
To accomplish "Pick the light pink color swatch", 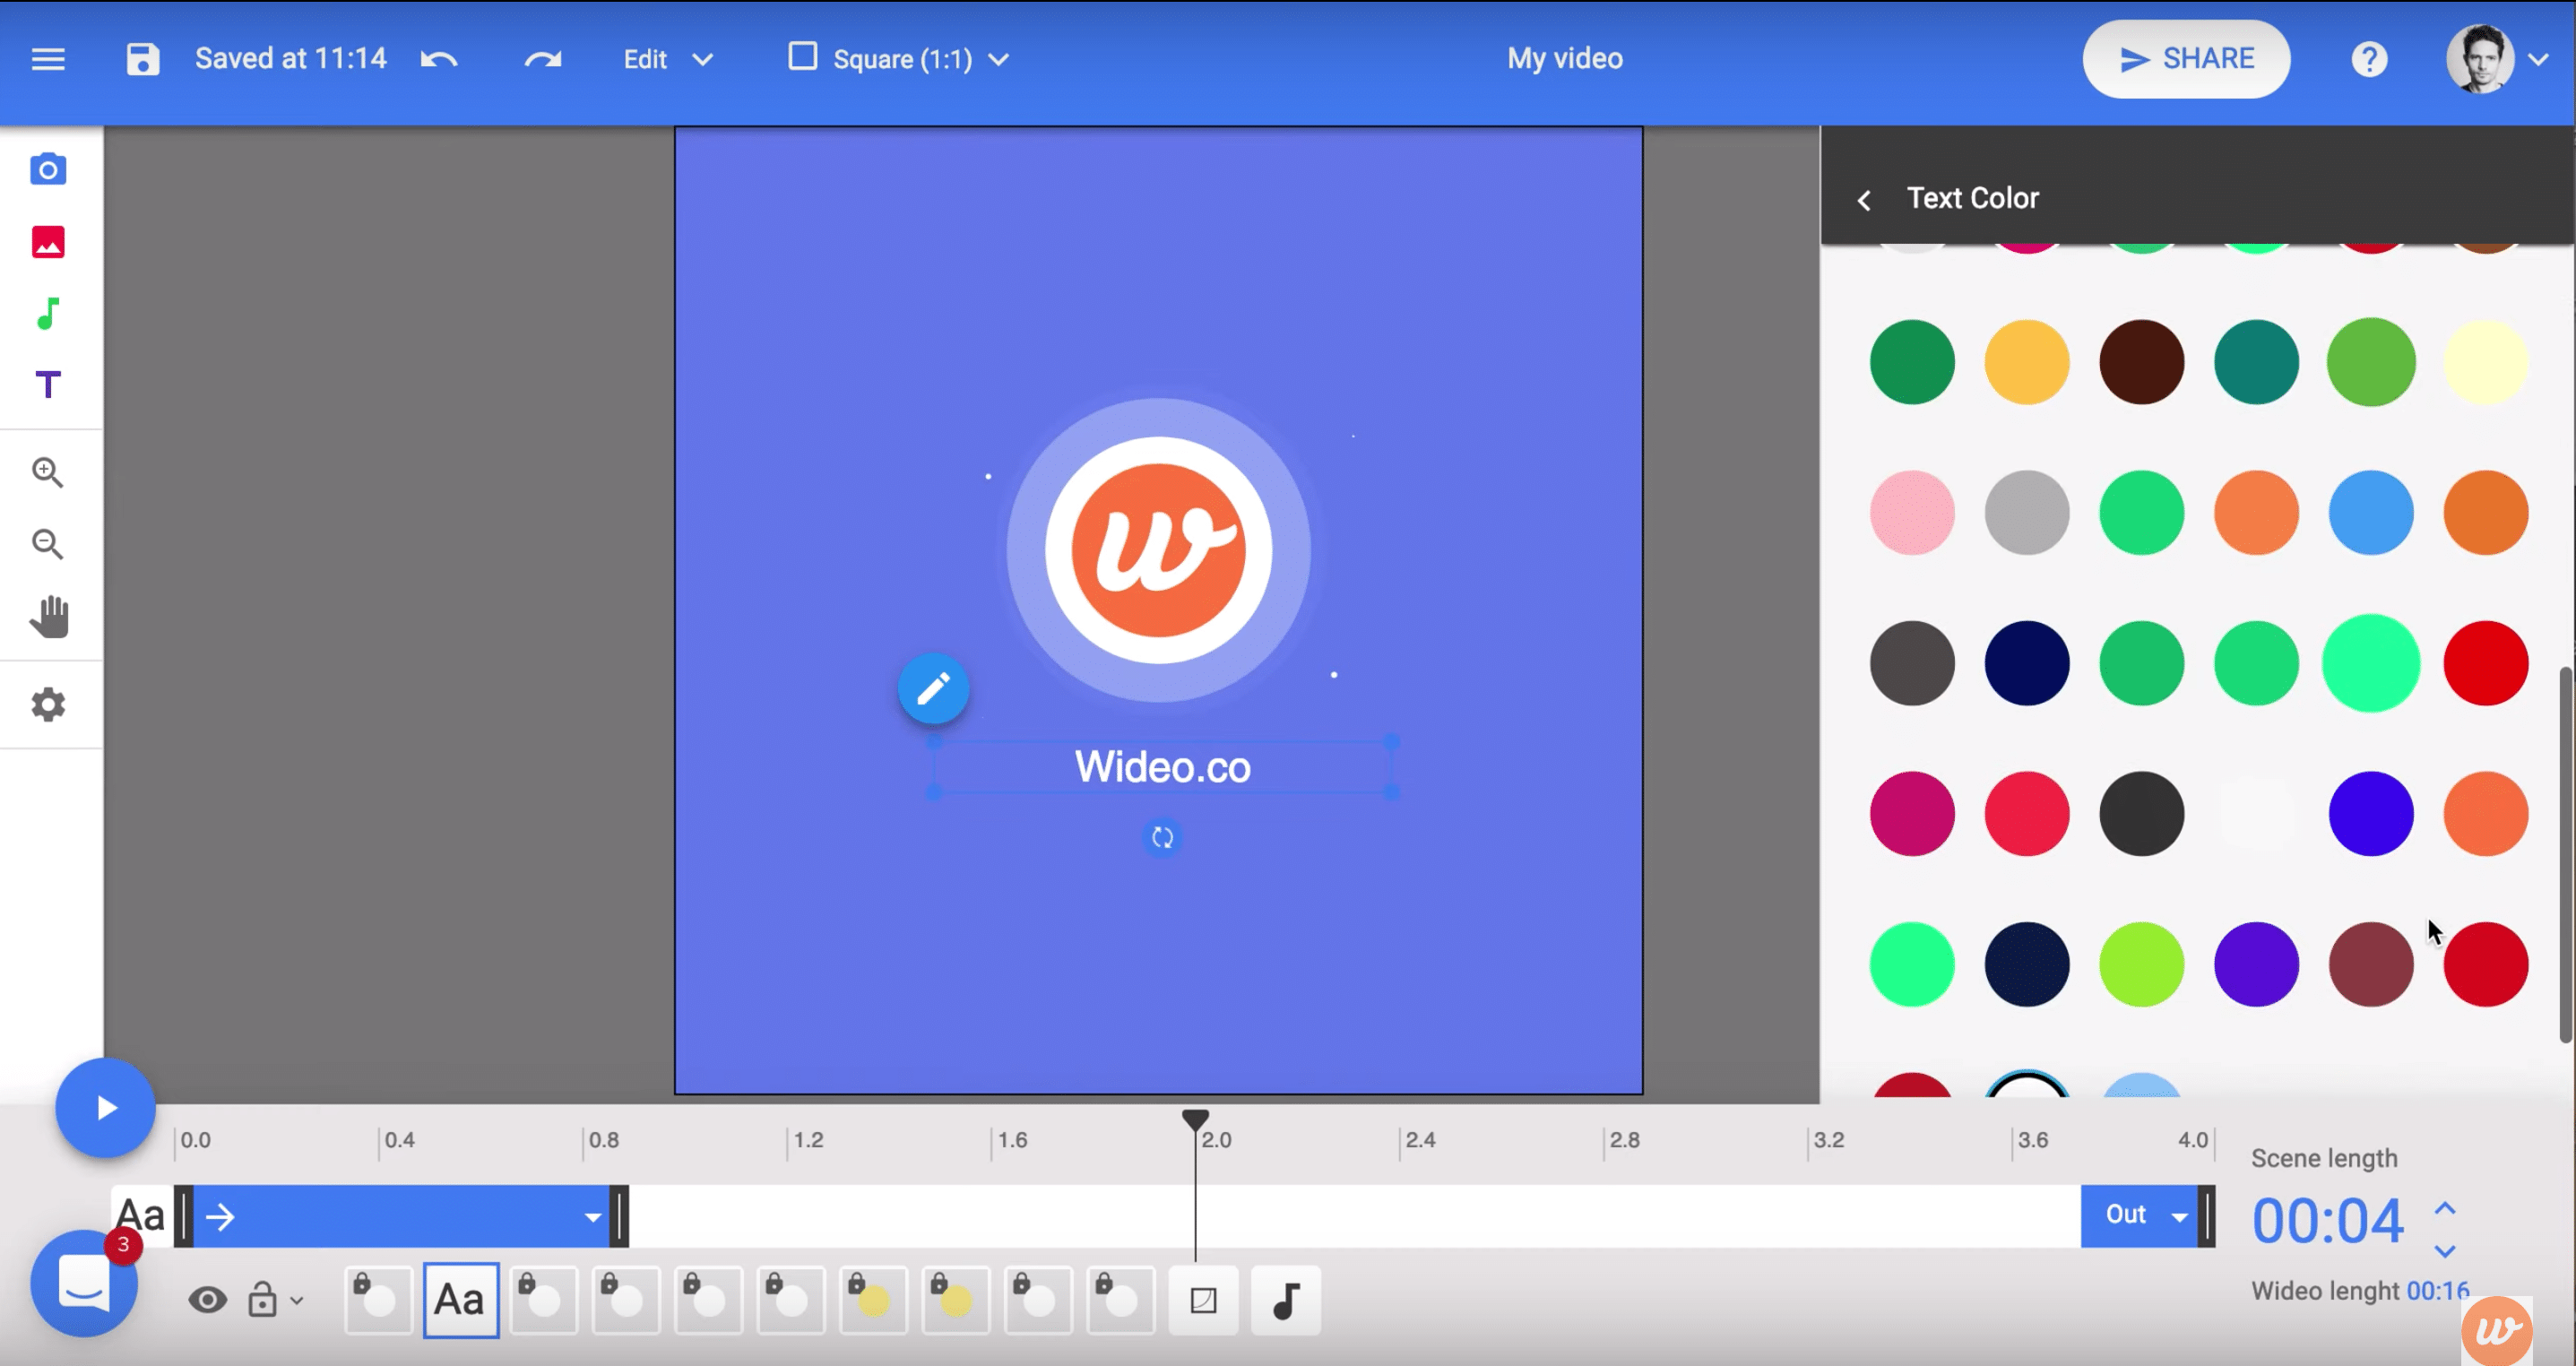I will pyautogui.click(x=1912, y=513).
